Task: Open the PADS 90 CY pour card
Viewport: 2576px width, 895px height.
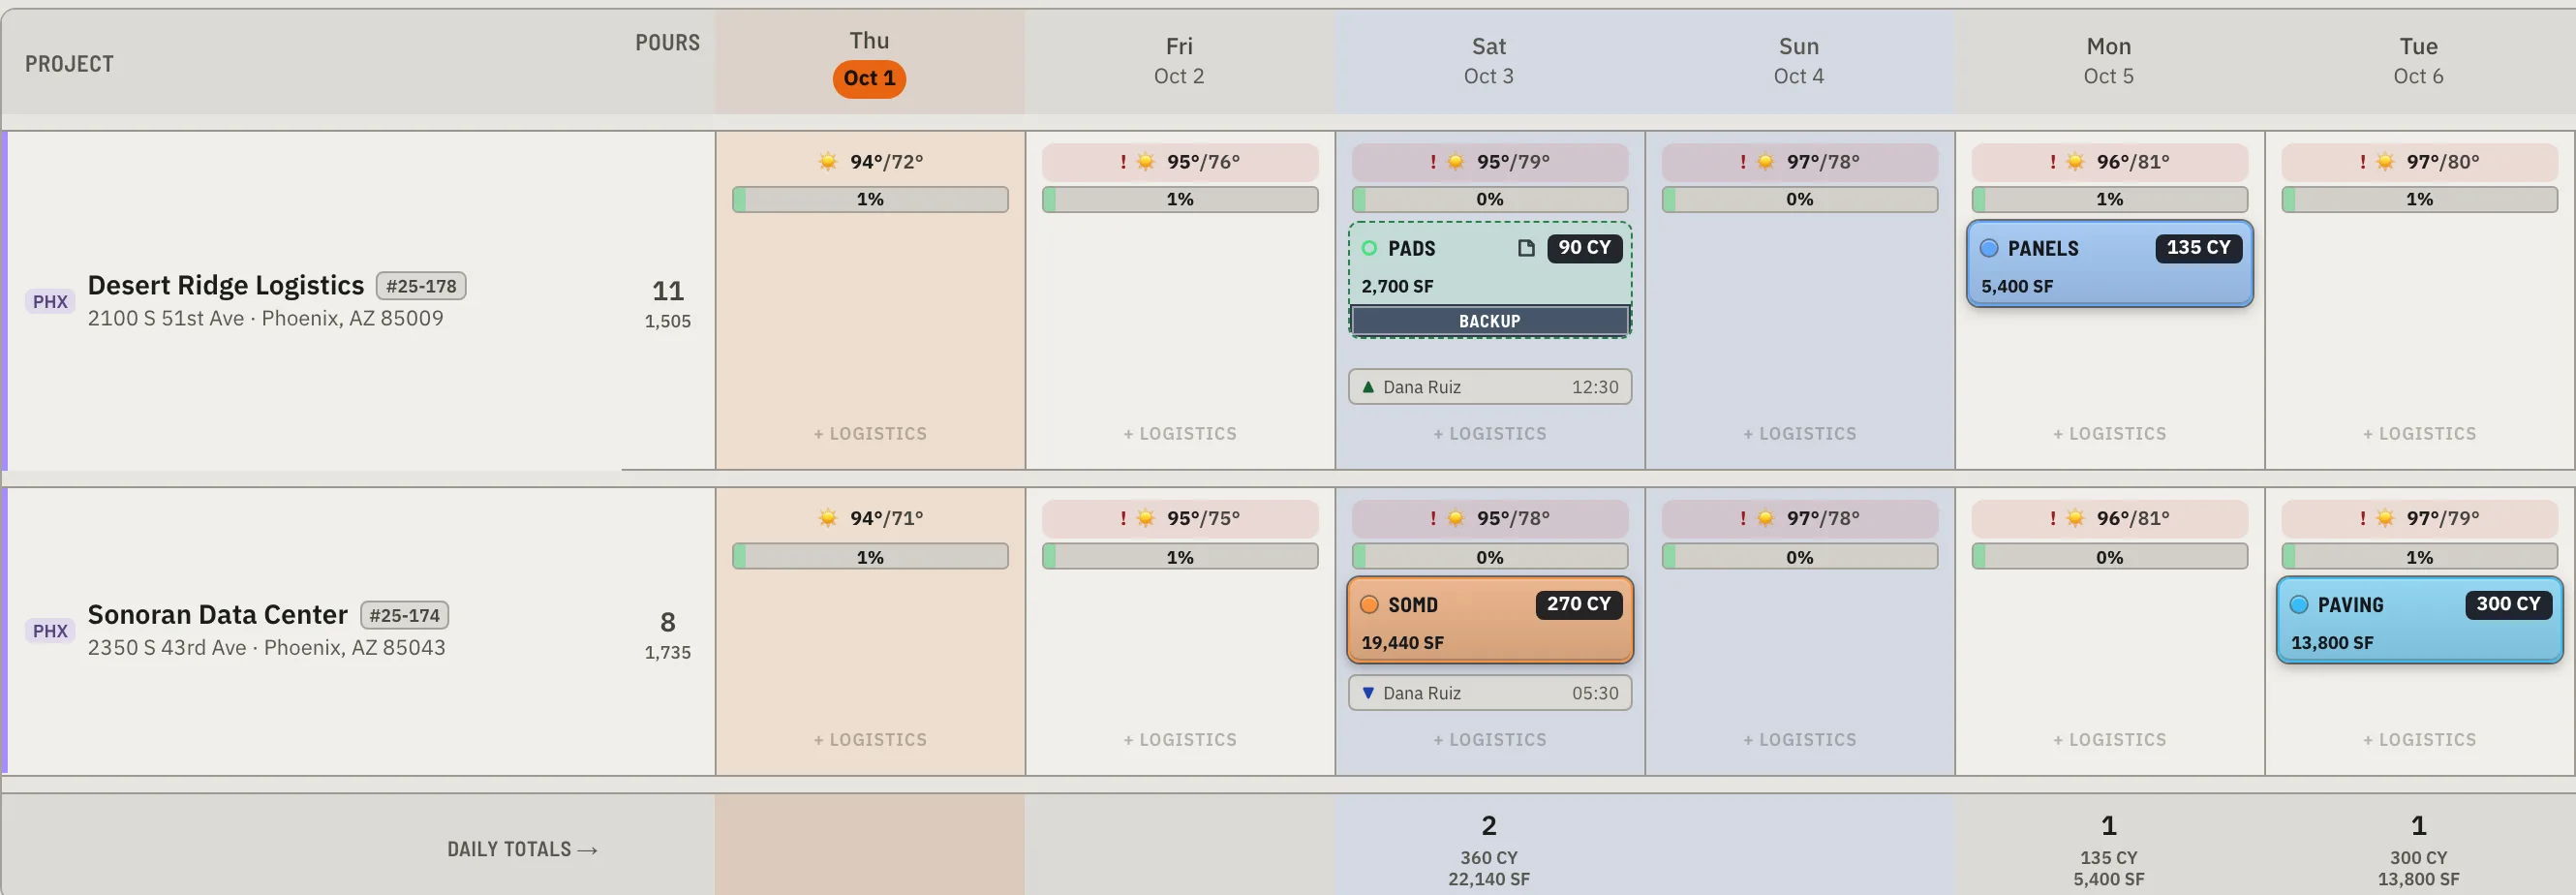Action: pyautogui.click(x=1489, y=279)
